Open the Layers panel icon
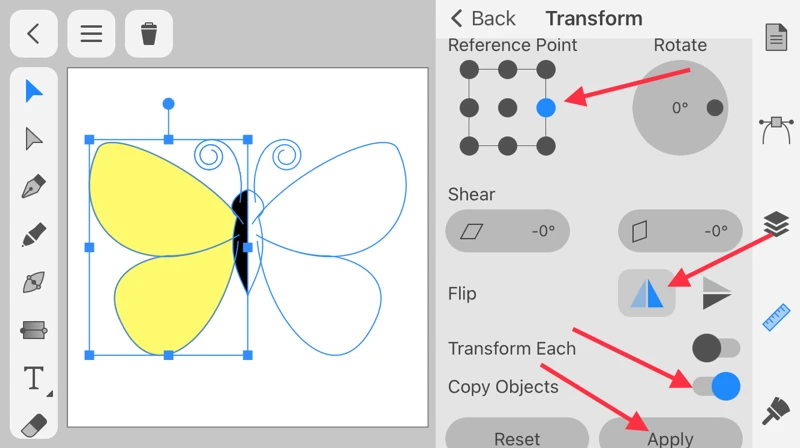 pyautogui.click(x=777, y=224)
